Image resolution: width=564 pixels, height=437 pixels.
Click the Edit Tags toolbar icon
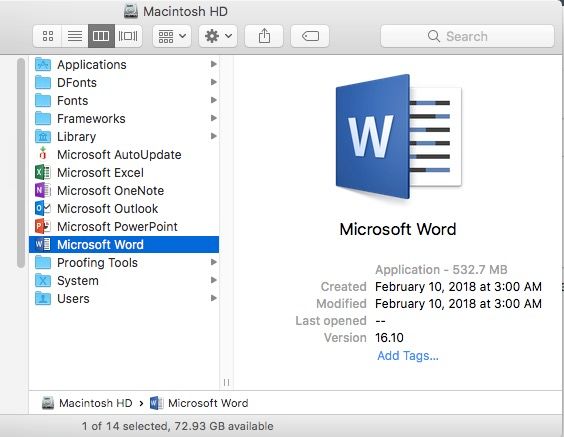[310, 36]
